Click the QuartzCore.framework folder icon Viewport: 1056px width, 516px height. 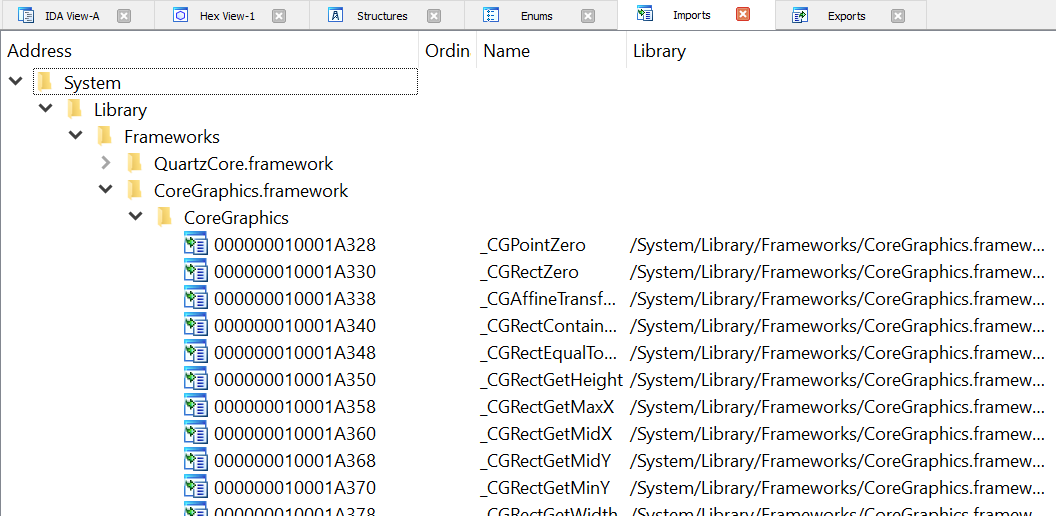click(x=135, y=163)
